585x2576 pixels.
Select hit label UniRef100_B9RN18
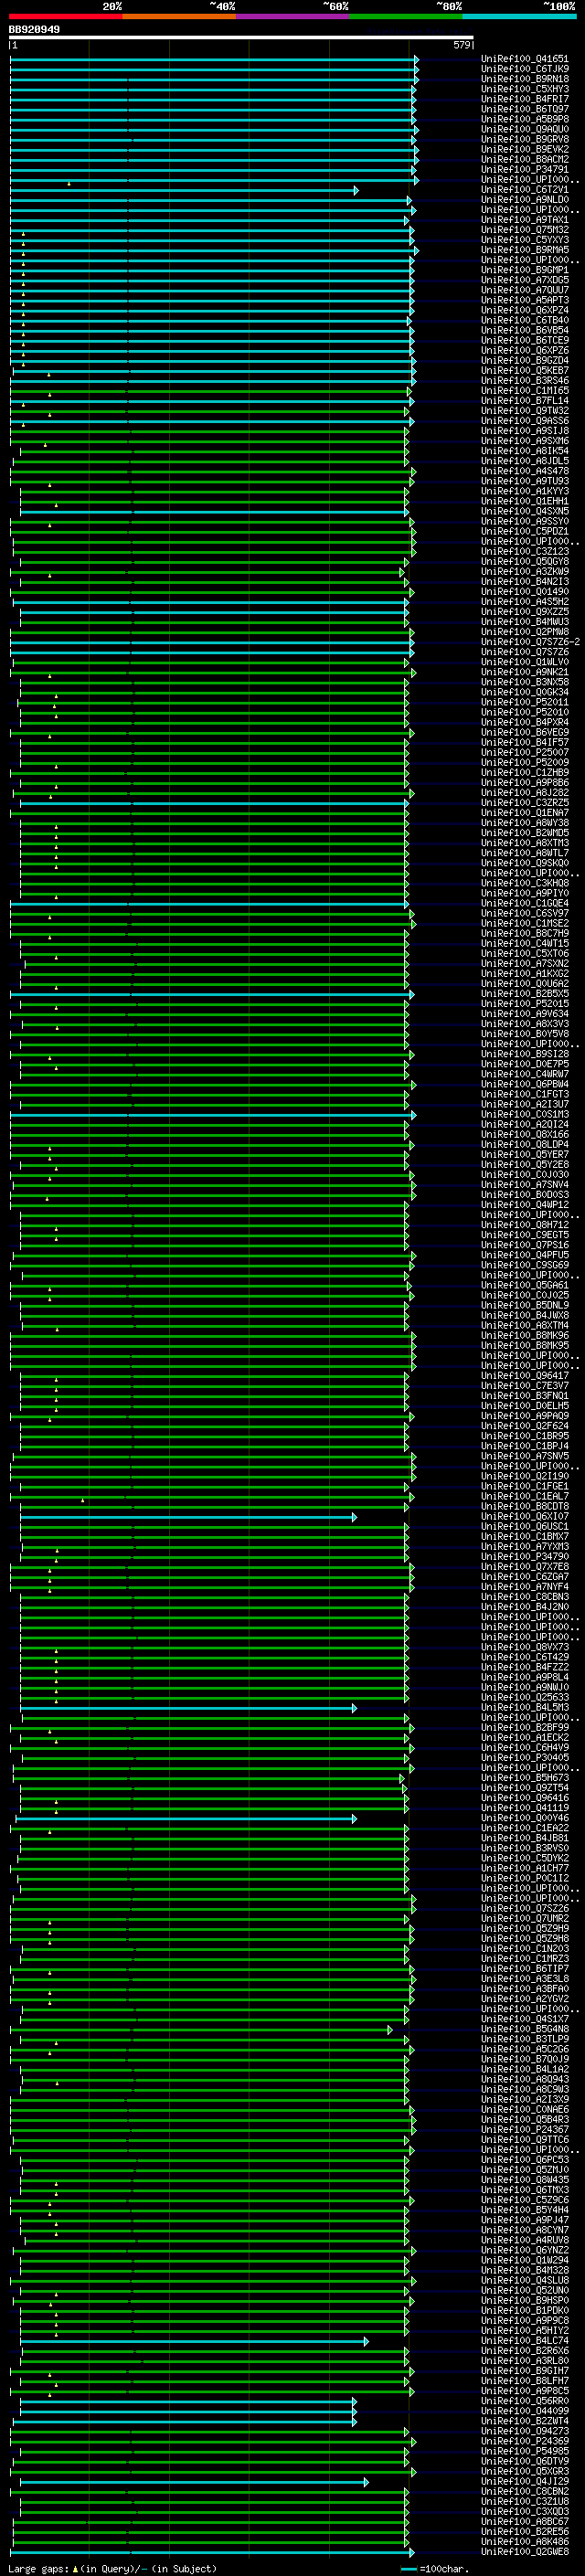pyautogui.click(x=525, y=79)
